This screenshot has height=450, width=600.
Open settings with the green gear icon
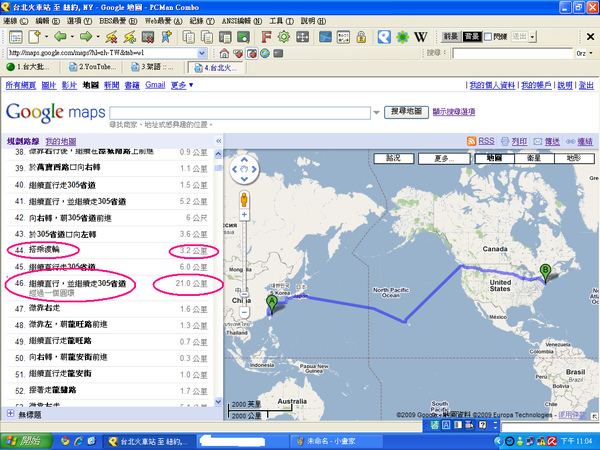coord(284,37)
